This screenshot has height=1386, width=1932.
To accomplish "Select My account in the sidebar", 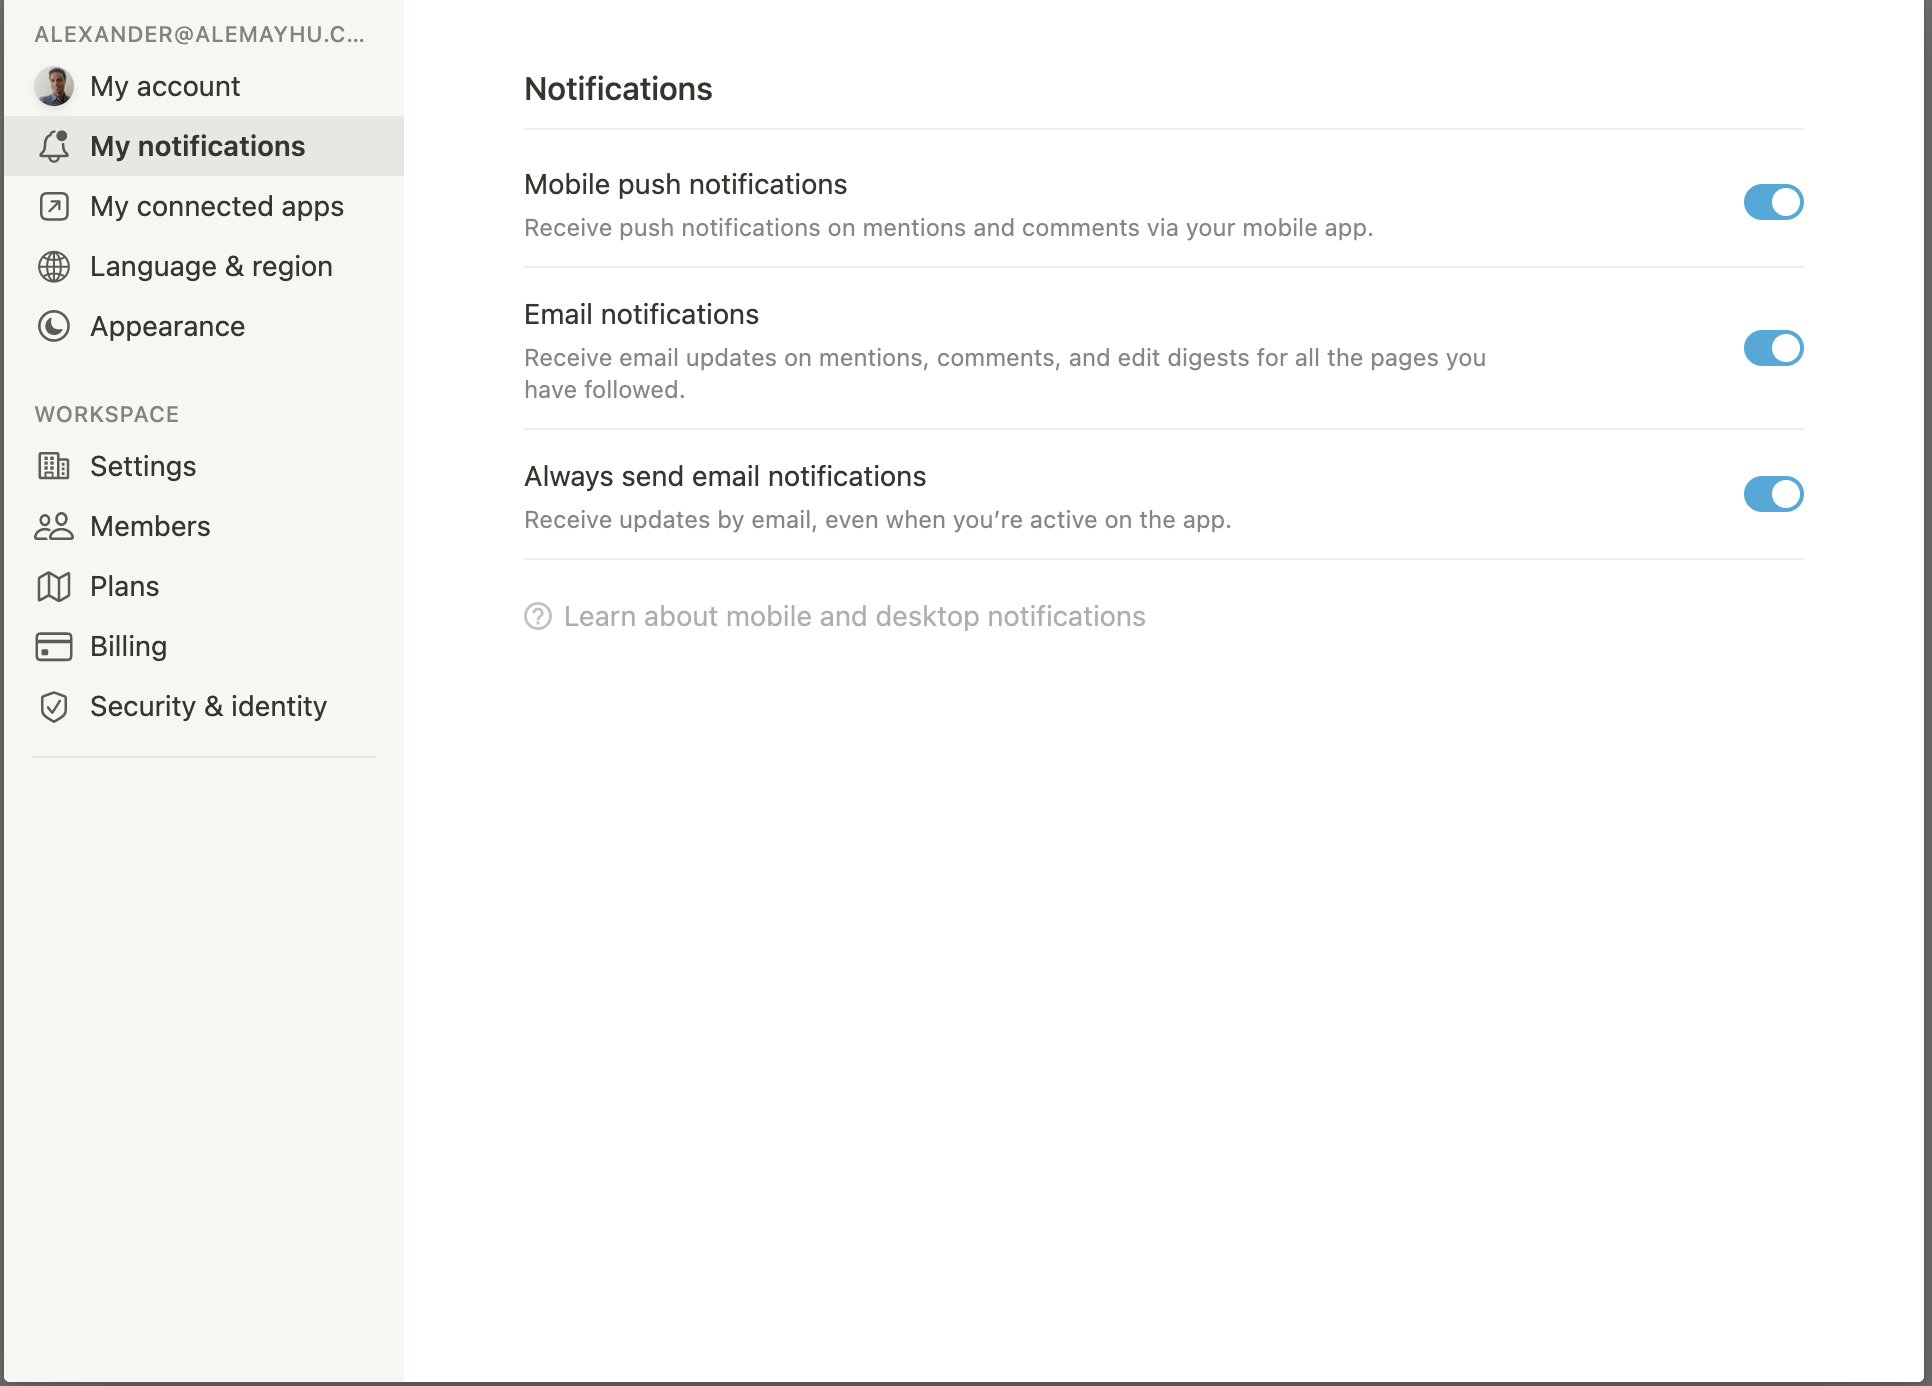I will point(163,86).
